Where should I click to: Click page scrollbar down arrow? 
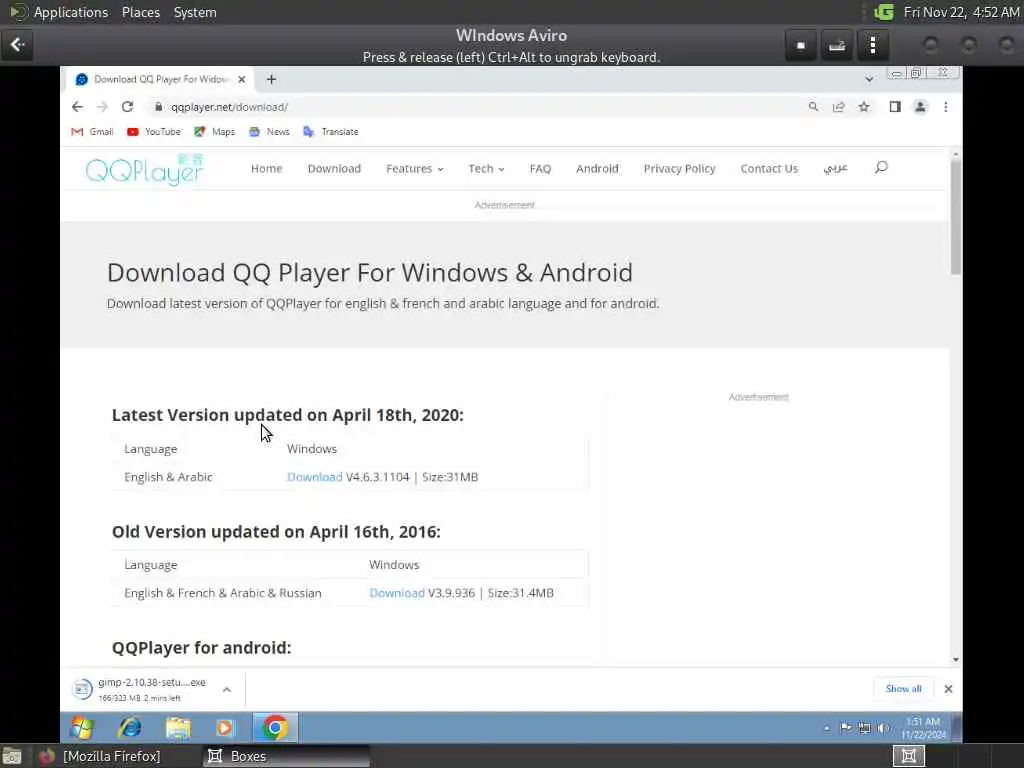click(x=955, y=660)
